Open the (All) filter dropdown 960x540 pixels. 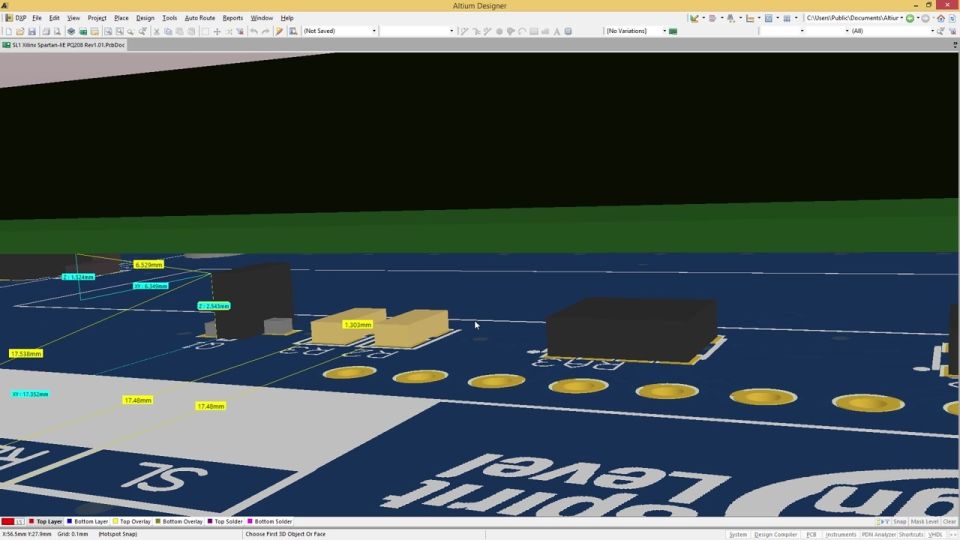pos(932,31)
